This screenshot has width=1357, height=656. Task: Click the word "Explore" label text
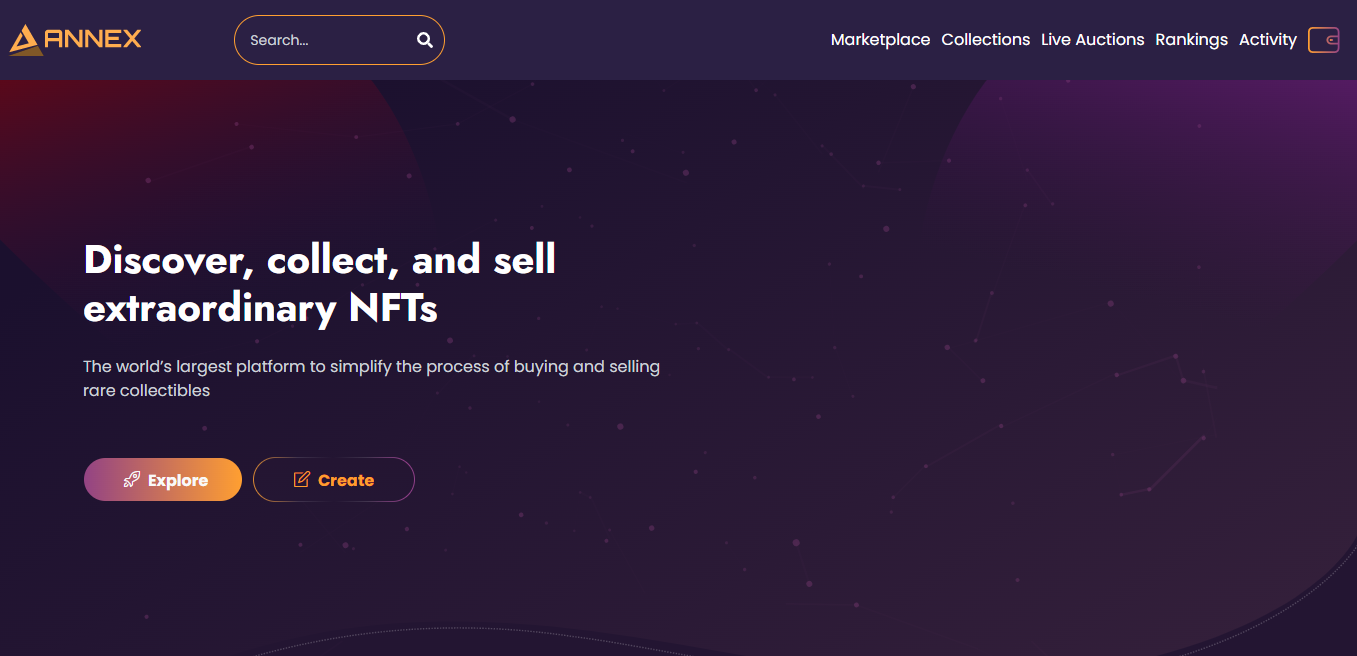178,481
